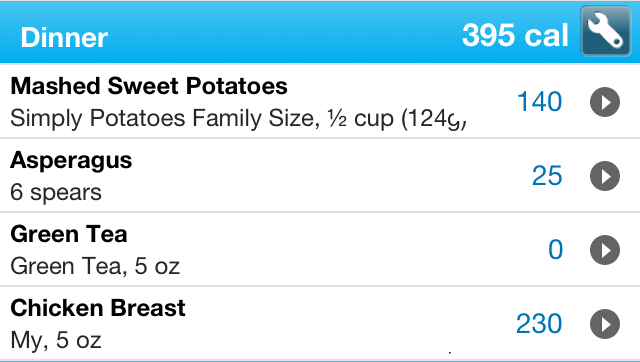Tap the Dinner header title
Screen dimensions: 640x362
point(64,37)
